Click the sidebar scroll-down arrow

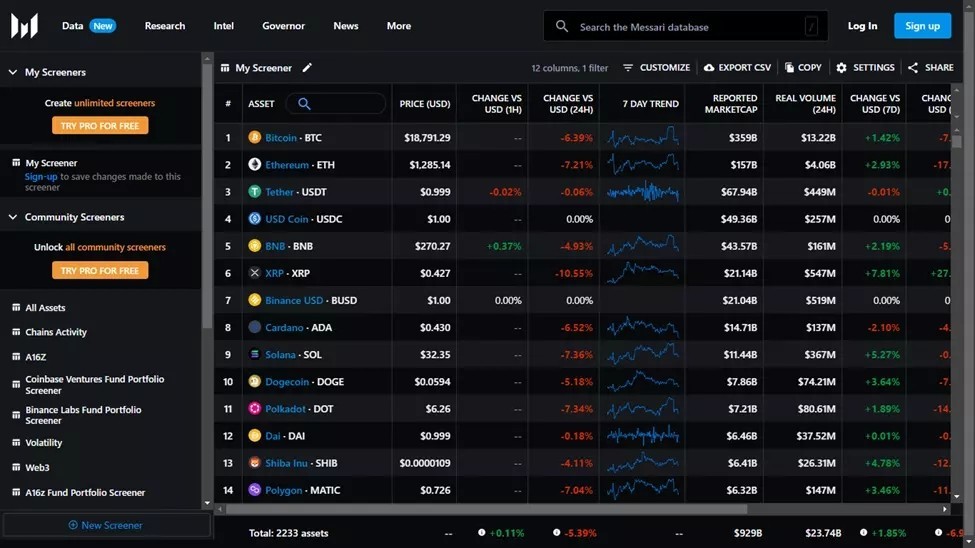(207, 503)
